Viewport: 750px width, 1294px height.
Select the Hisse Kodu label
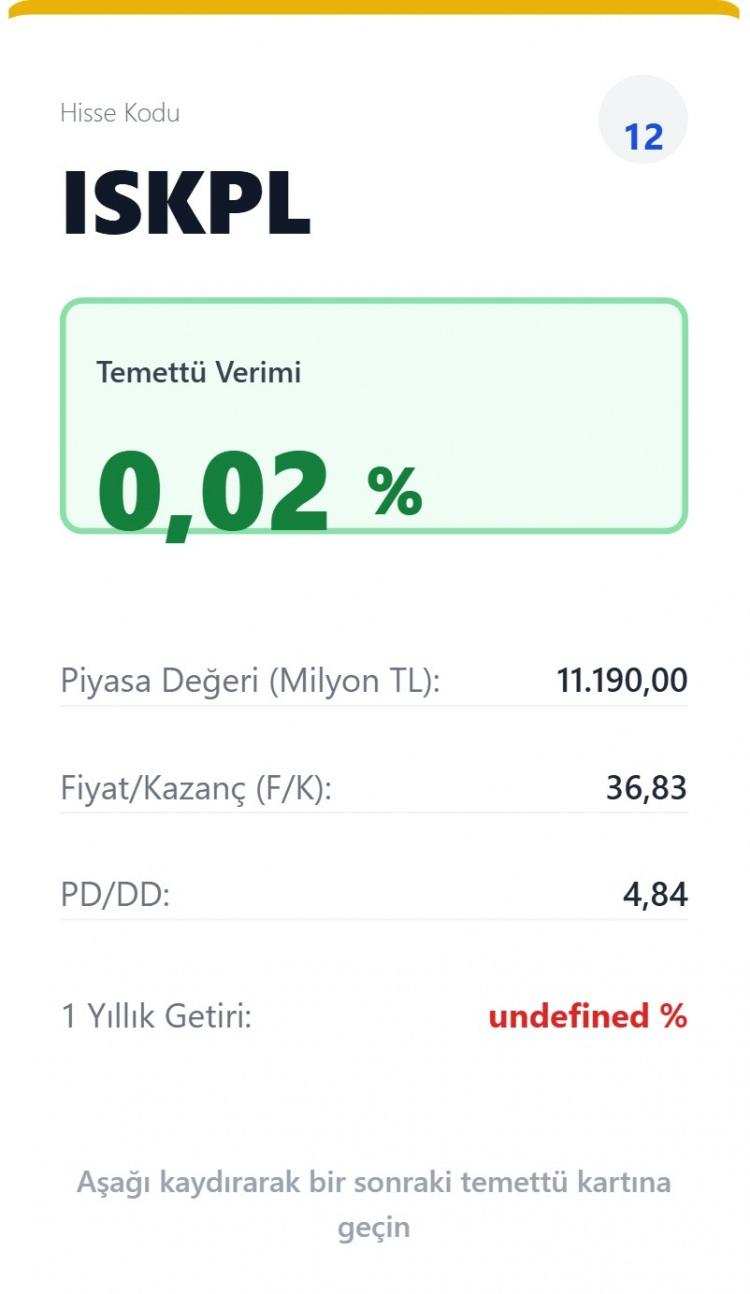pyautogui.click(x=120, y=113)
